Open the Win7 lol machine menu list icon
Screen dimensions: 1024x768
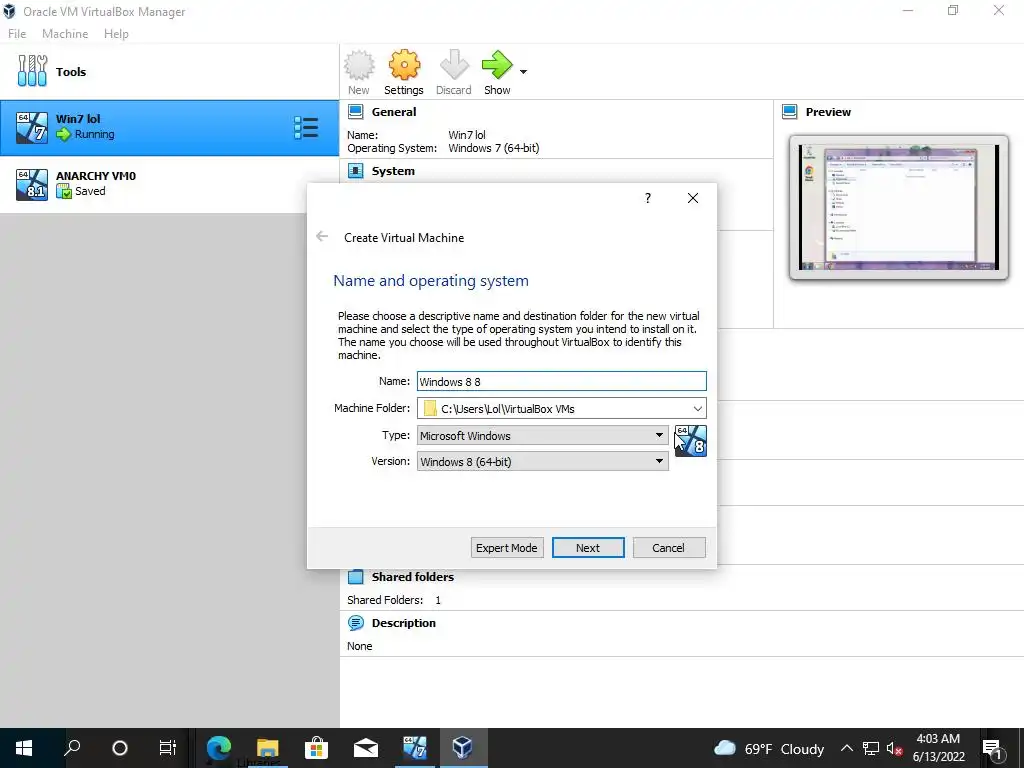point(306,127)
